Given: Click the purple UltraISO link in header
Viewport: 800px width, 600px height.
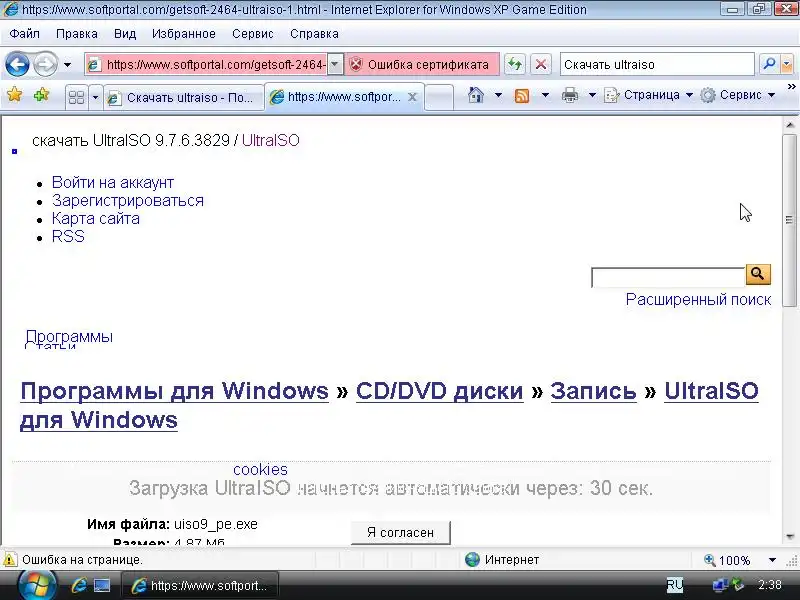Looking at the screenshot, I should pyautogui.click(x=270, y=140).
